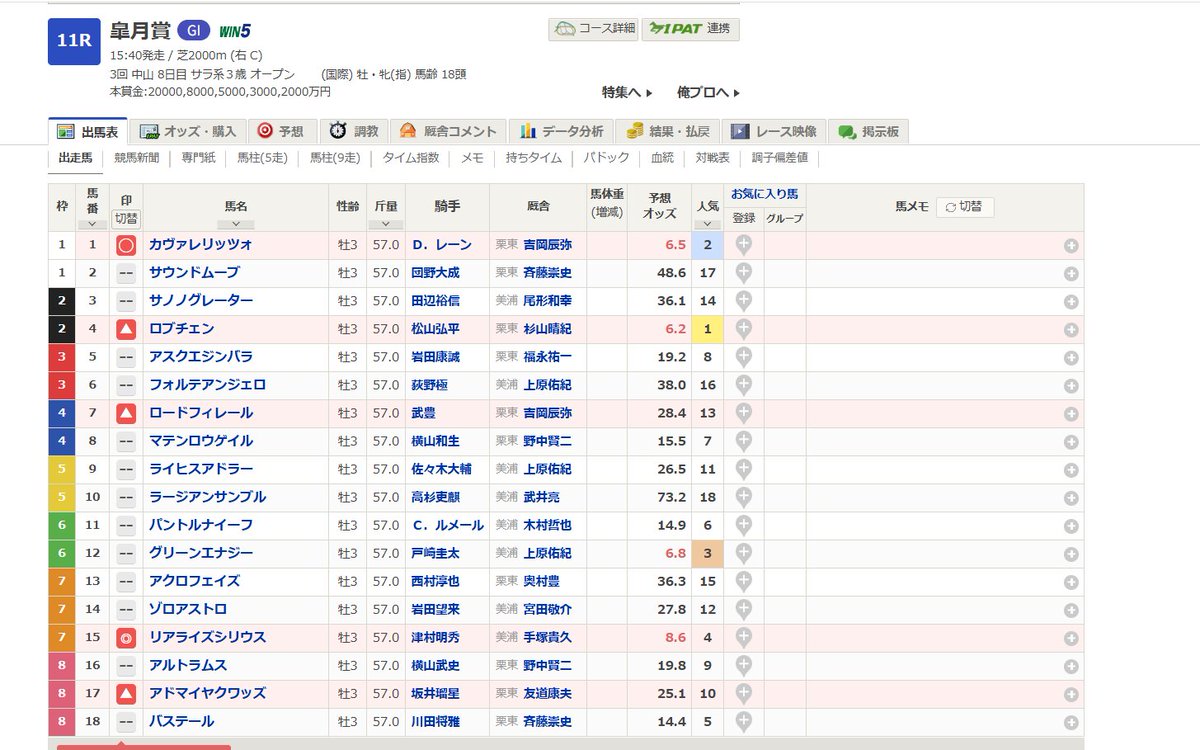Select the 馬柱(5走) sub-menu
The width and height of the screenshot is (1200, 750).
pyautogui.click(x=261, y=158)
